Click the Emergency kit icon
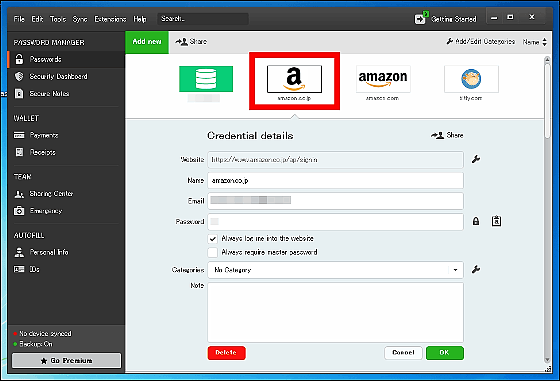This screenshot has width=560, height=381. pyautogui.click(x=19, y=211)
